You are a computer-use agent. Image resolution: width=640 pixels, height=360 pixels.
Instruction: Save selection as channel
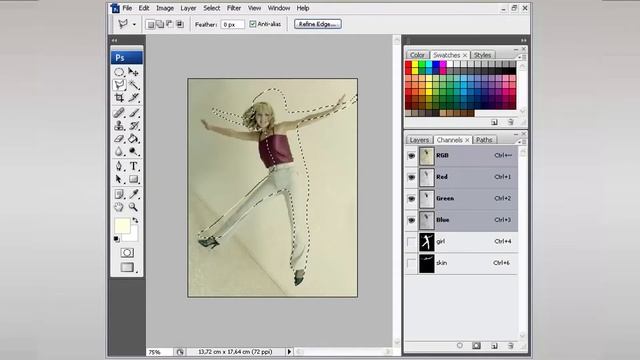coord(476,346)
